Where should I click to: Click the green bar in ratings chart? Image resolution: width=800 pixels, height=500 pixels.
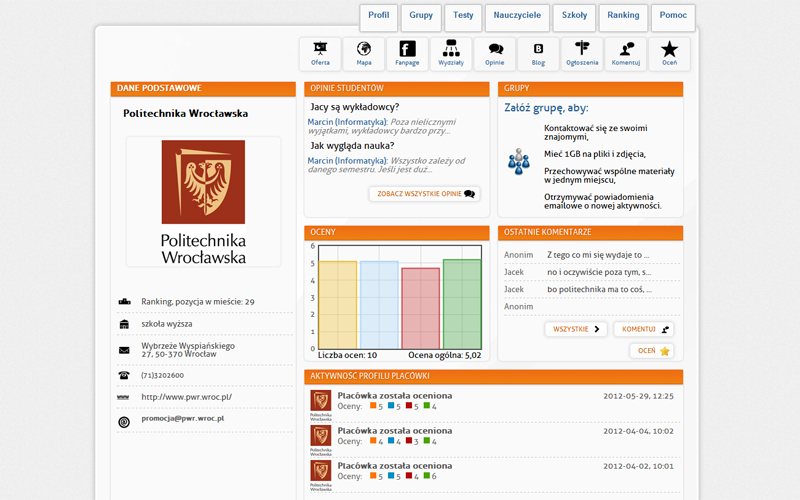pyautogui.click(x=462, y=304)
